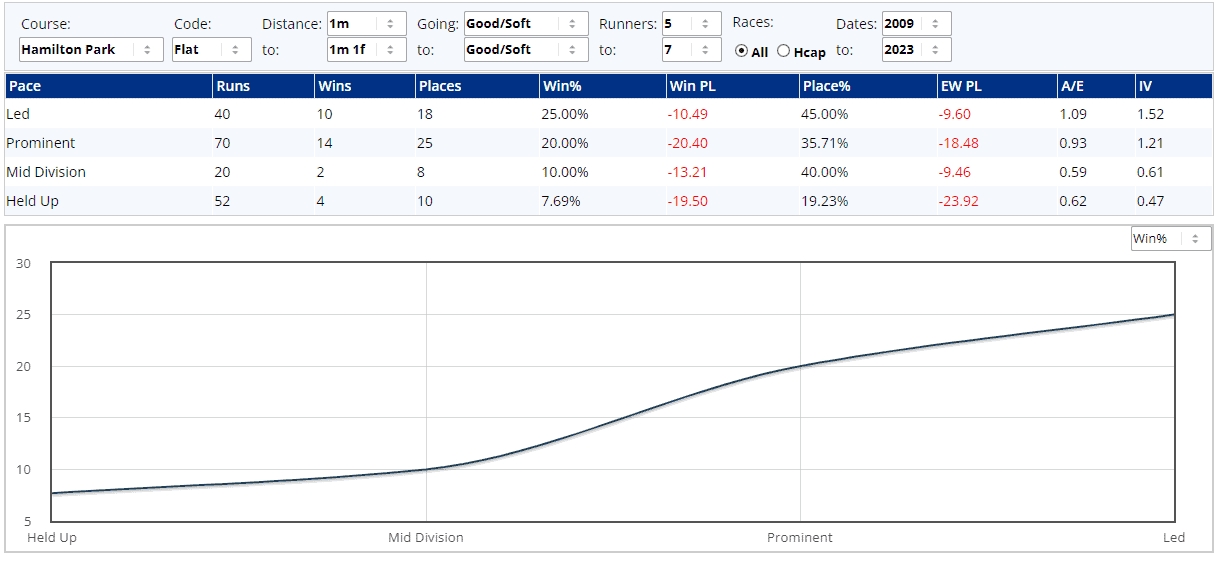This screenshot has width=1220, height=563.
Task: Sort table by Runs column header
Action: 231,86
